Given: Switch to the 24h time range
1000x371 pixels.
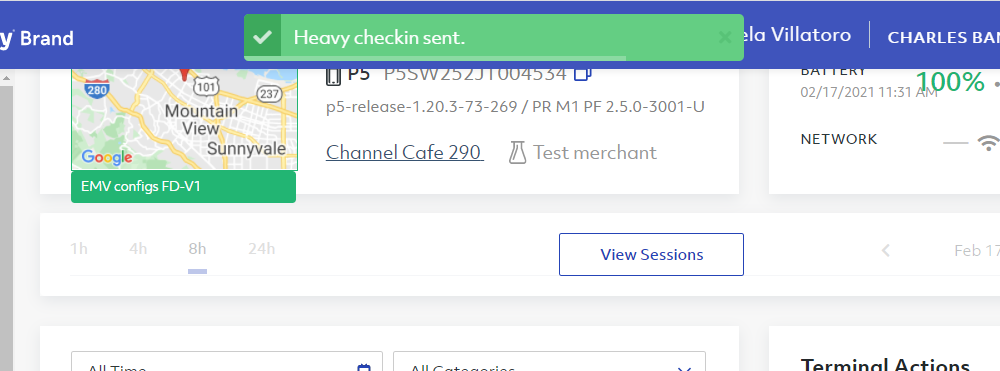Looking at the screenshot, I should pos(261,249).
